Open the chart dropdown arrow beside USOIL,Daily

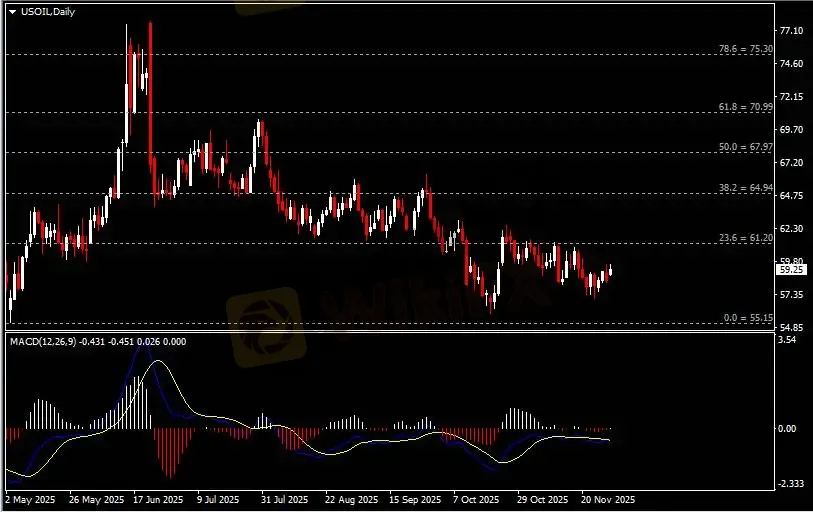[x=13, y=12]
